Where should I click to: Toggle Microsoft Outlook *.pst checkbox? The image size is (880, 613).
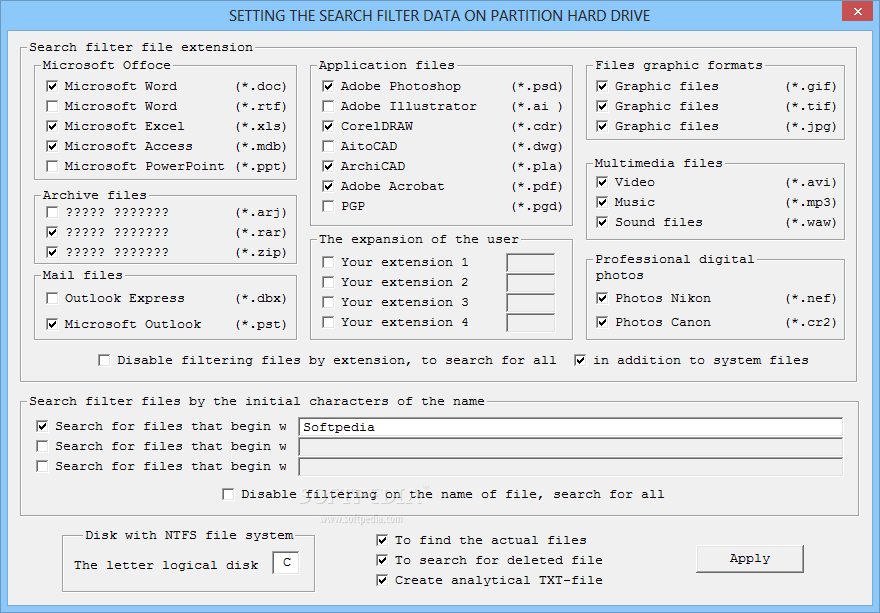point(52,324)
